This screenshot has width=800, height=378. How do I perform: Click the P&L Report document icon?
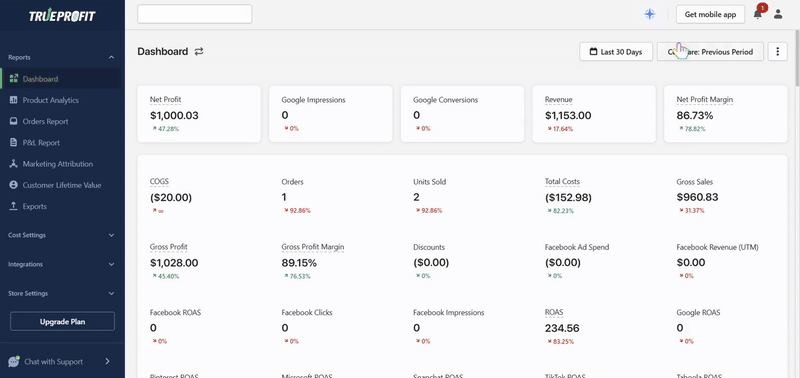[14, 143]
